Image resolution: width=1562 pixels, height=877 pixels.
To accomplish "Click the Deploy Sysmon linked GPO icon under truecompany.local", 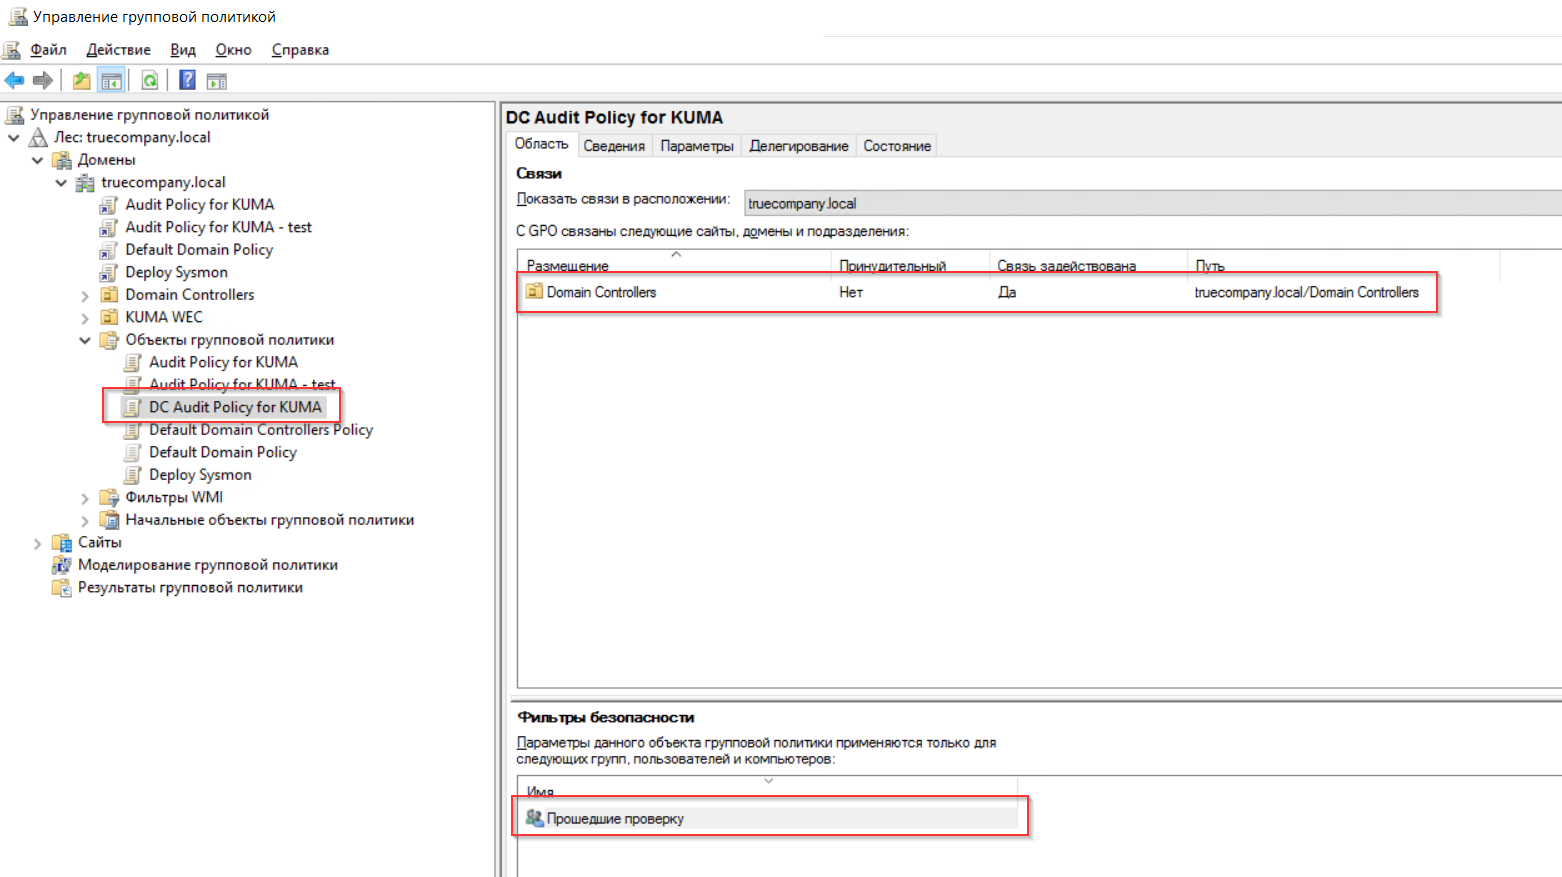I will pos(109,272).
